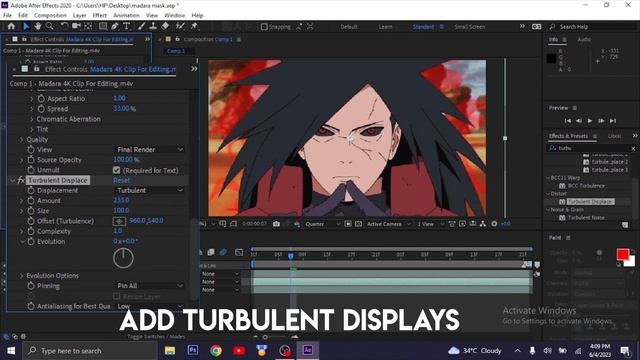Open YouTube app from the taskbar
The width and height of the screenshot is (640, 360).
point(239,350)
